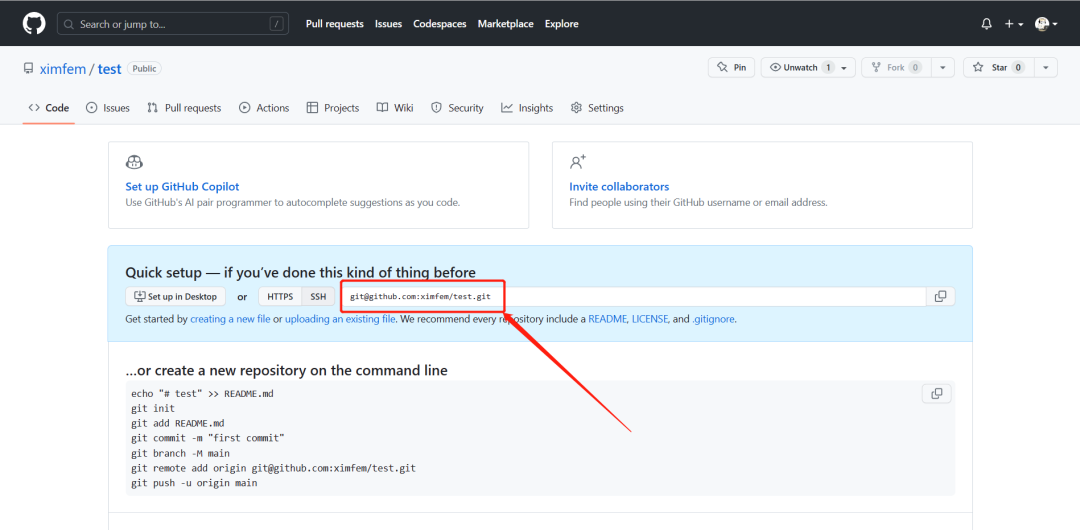Open the README link
1080x530 pixels.
pos(608,320)
